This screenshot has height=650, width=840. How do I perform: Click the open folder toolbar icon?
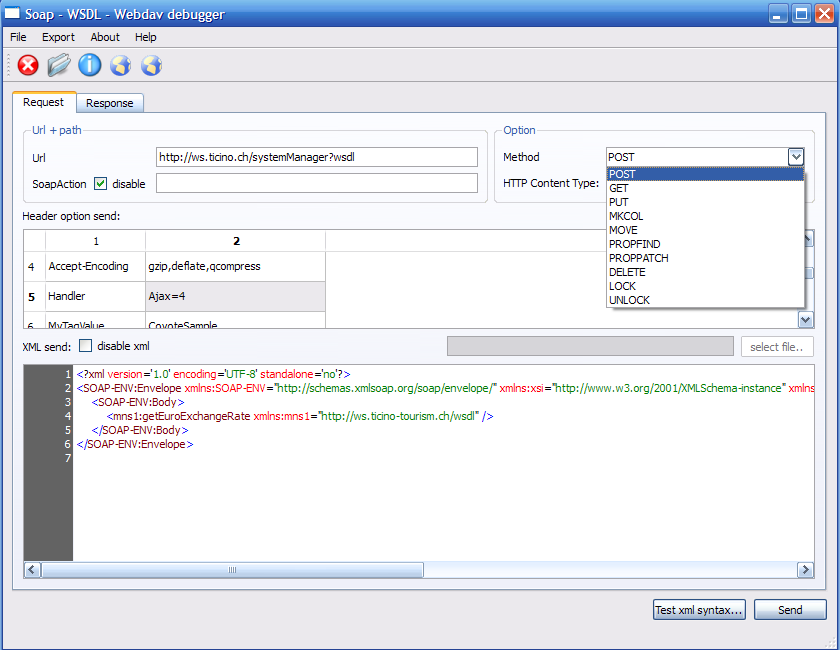[x=59, y=65]
